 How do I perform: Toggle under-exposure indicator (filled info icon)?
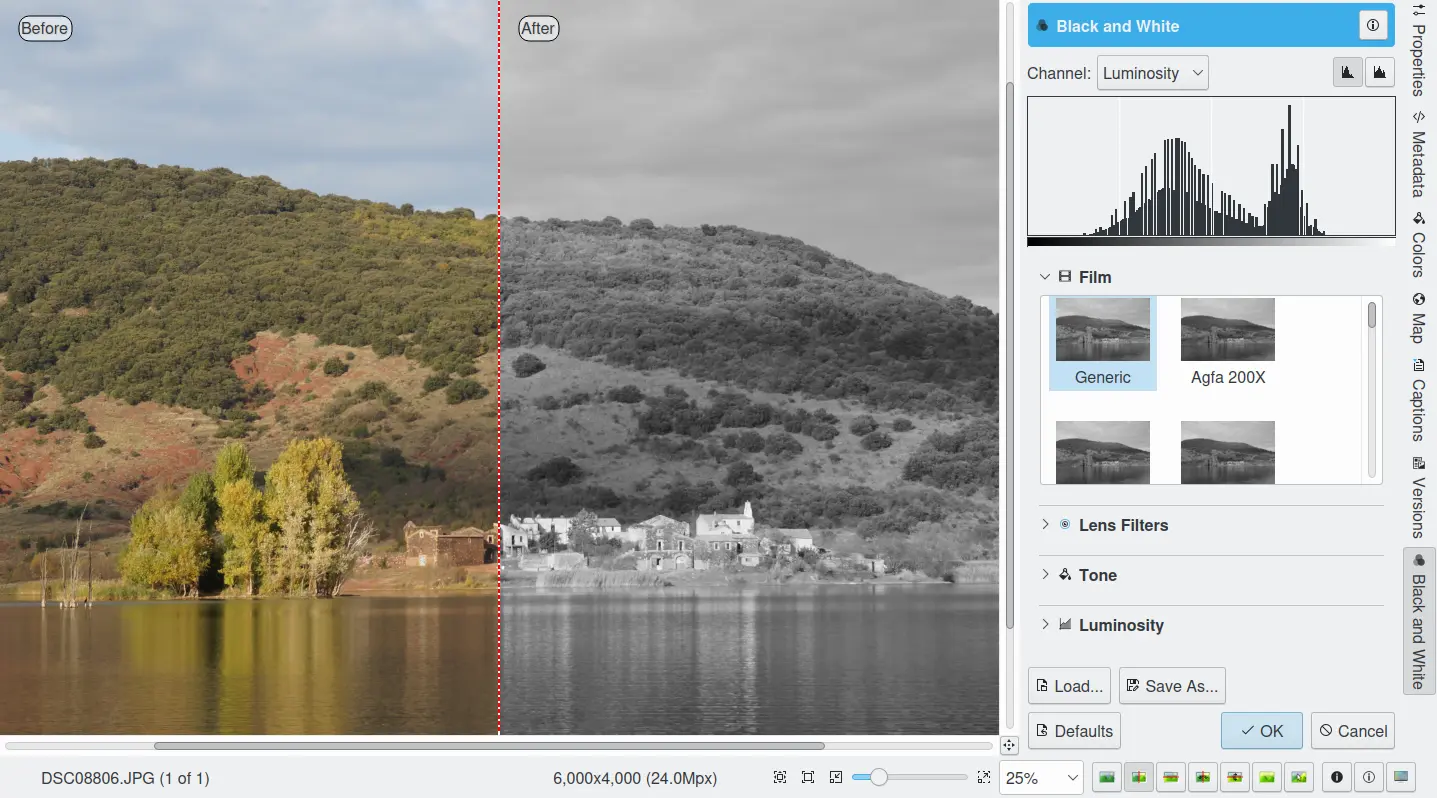(x=1337, y=777)
